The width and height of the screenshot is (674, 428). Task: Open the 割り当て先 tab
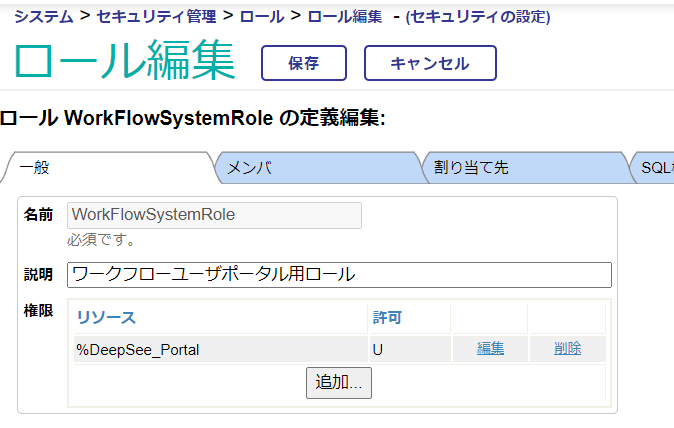click(470, 167)
